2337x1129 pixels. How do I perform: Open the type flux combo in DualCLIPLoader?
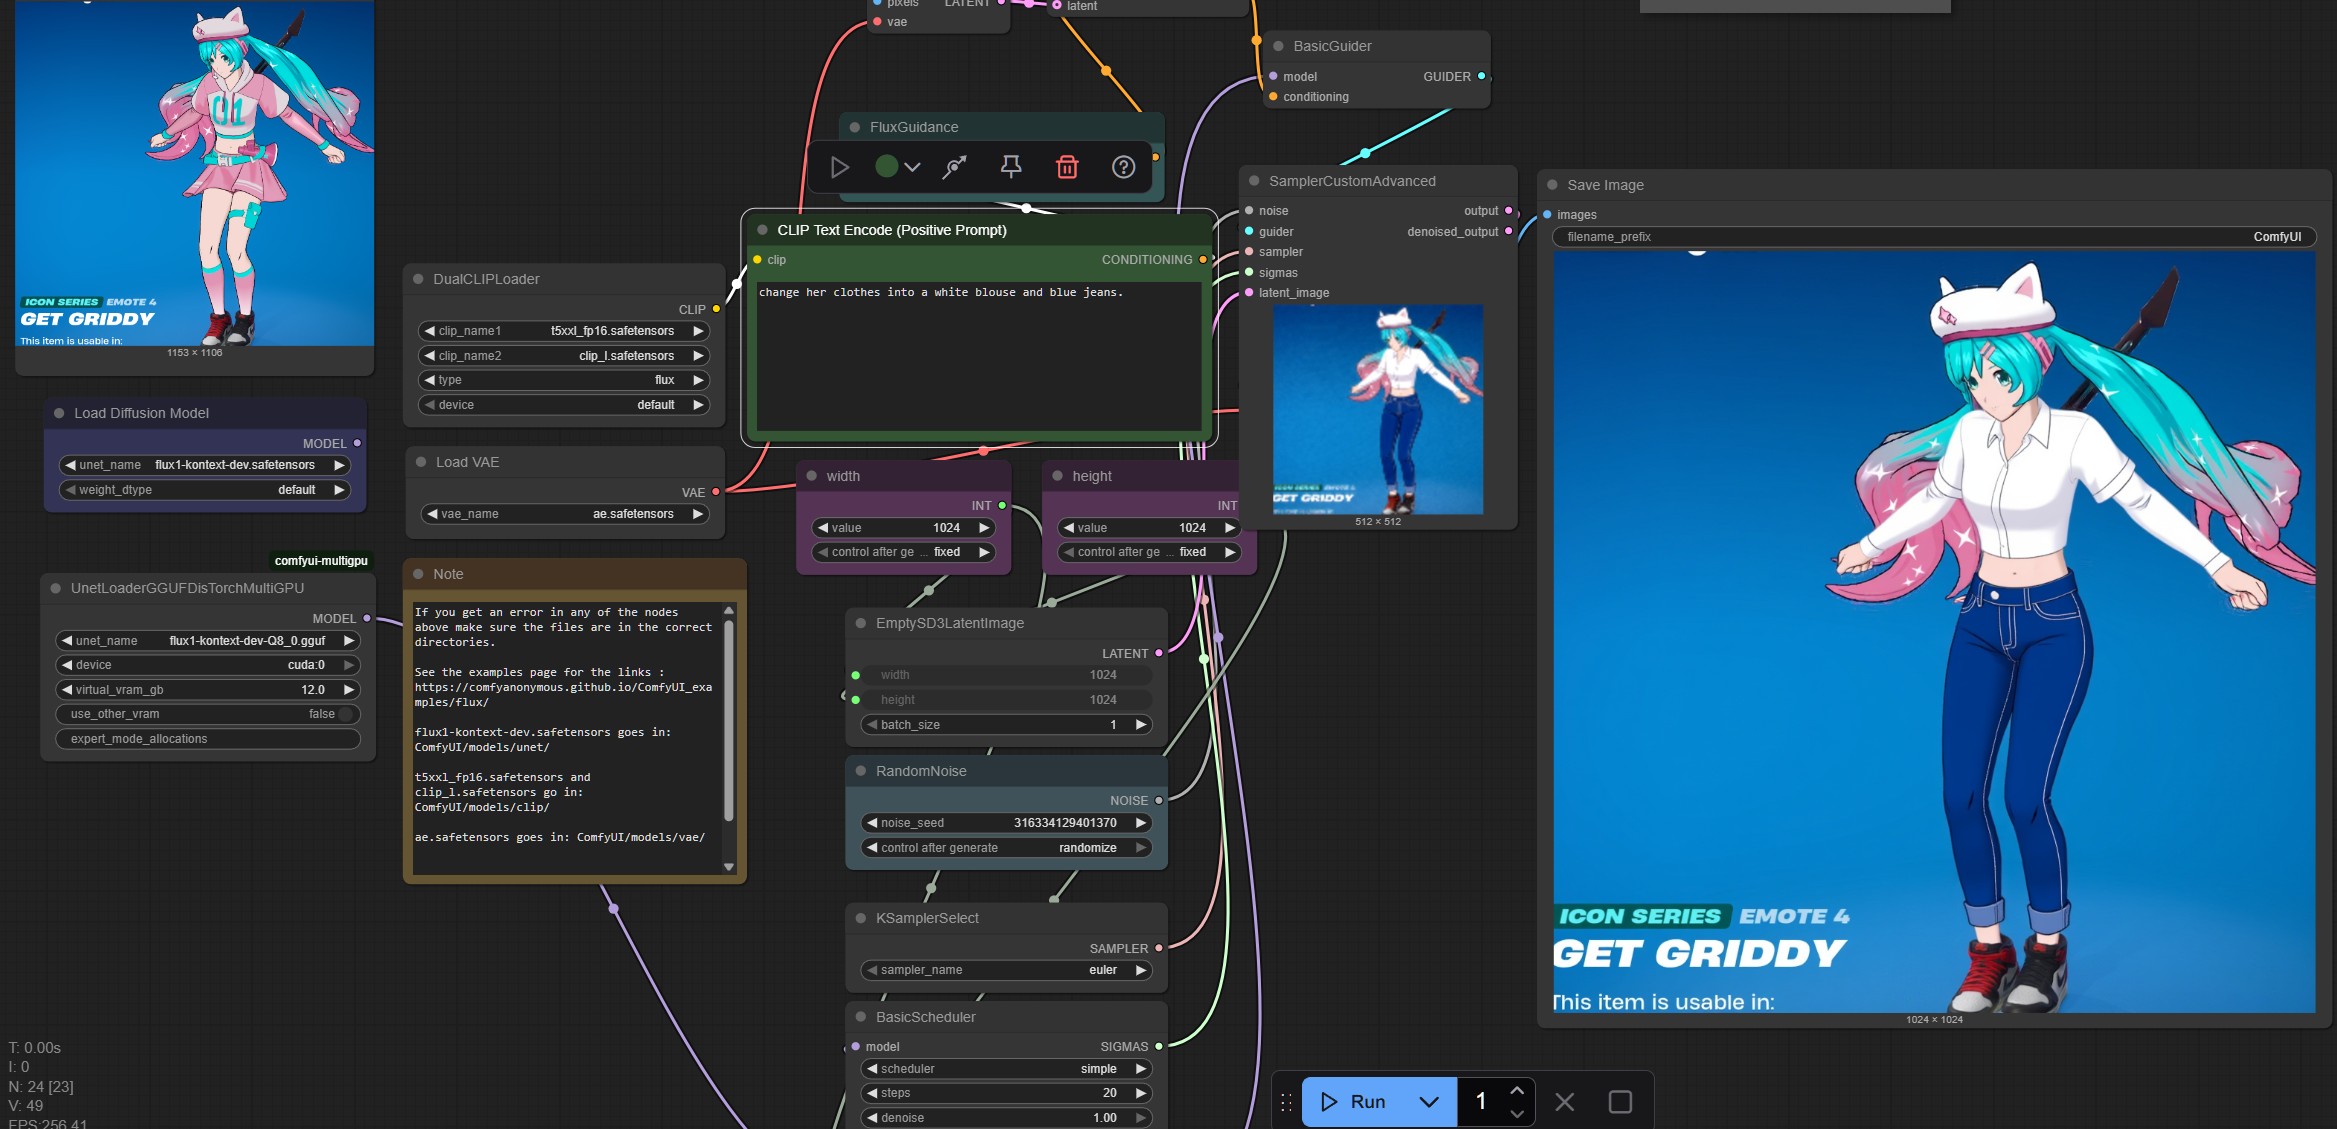564,380
